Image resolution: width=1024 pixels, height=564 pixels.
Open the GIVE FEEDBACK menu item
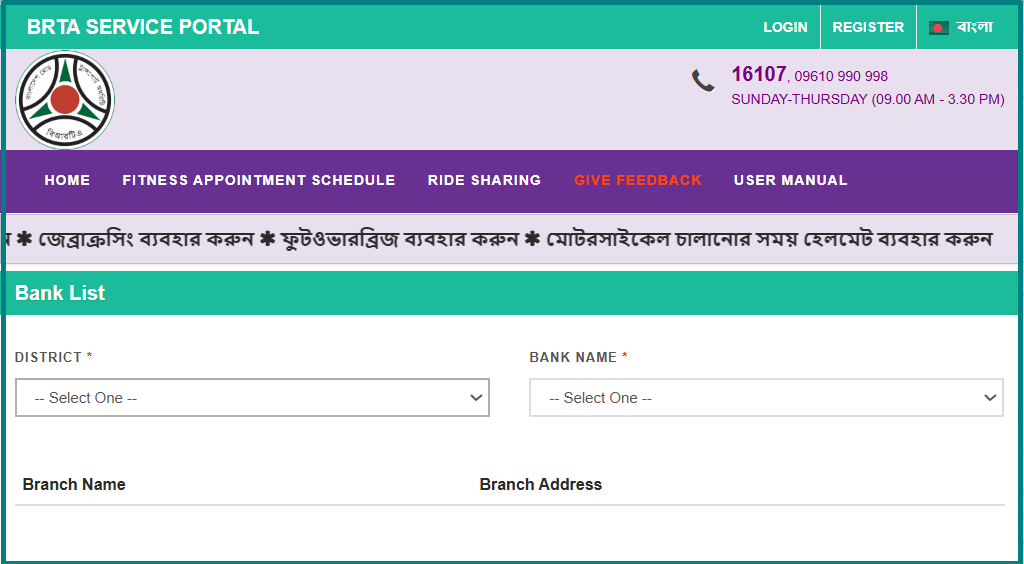tap(638, 180)
